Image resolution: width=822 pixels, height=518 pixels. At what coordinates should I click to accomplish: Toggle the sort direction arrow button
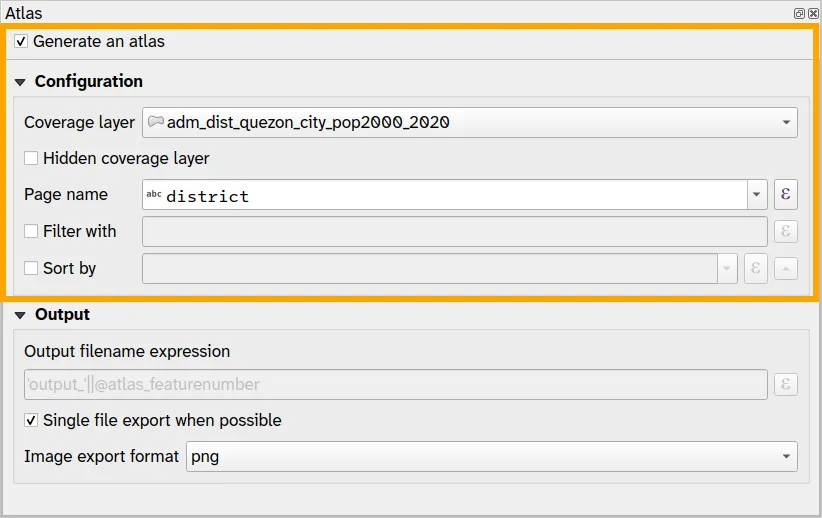point(786,268)
